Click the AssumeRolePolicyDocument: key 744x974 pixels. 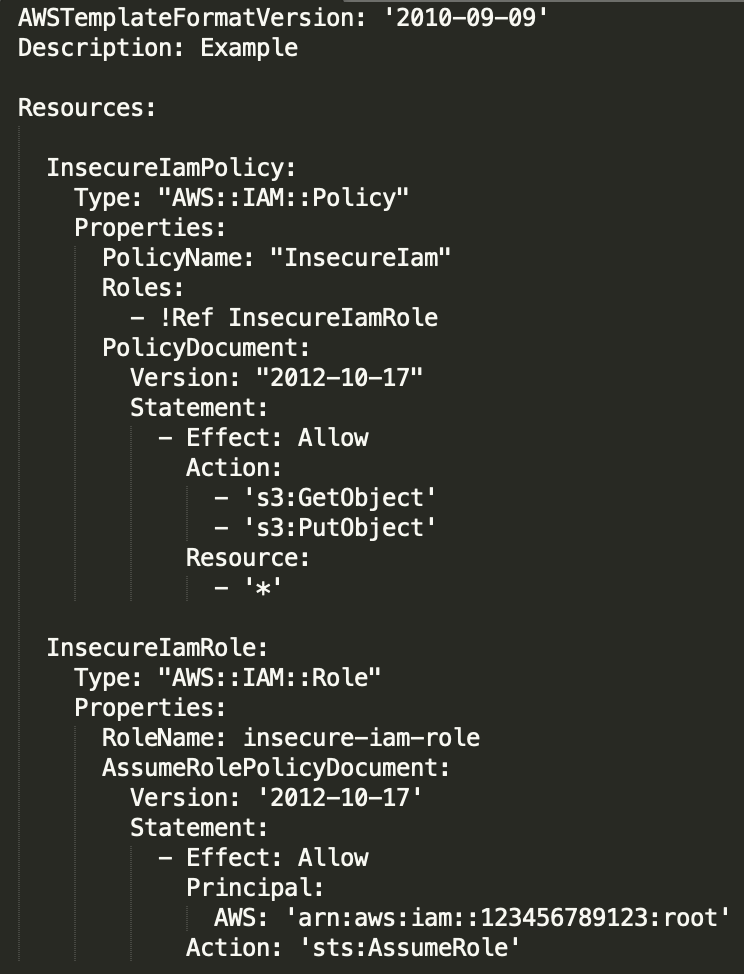click(277, 767)
